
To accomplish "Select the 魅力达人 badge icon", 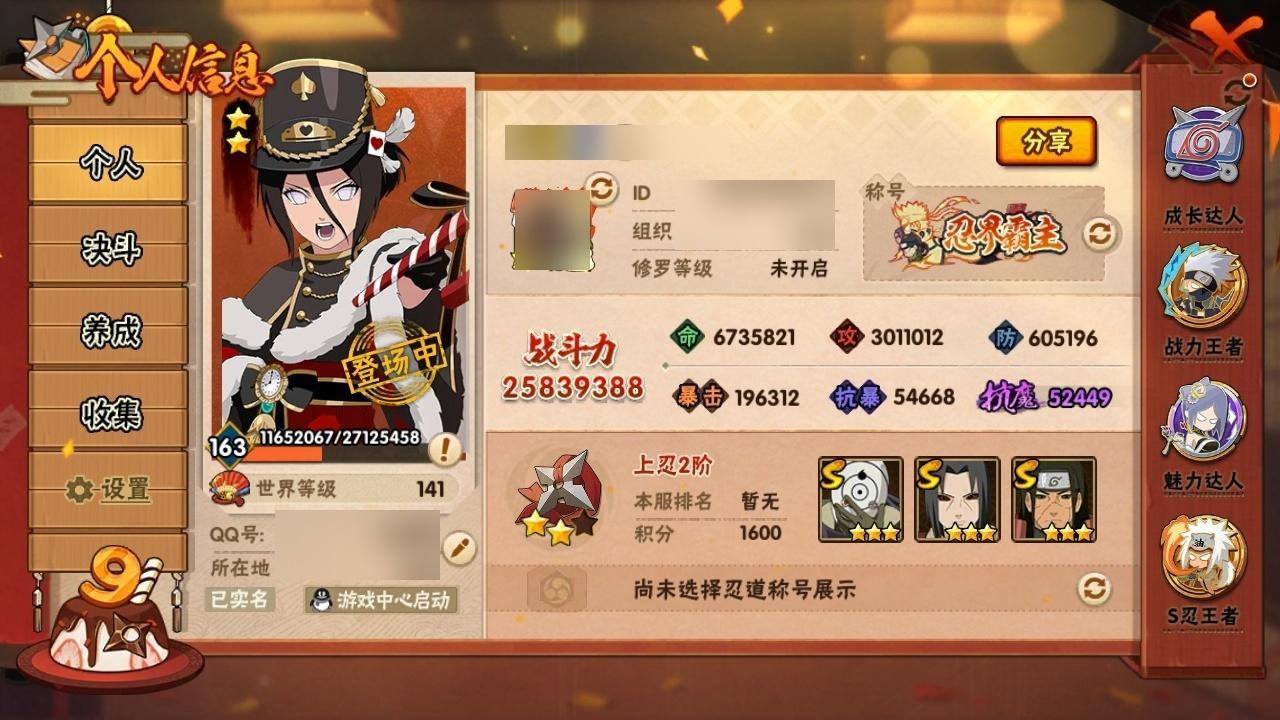I will pyautogui.click(x=1203, y=419).
